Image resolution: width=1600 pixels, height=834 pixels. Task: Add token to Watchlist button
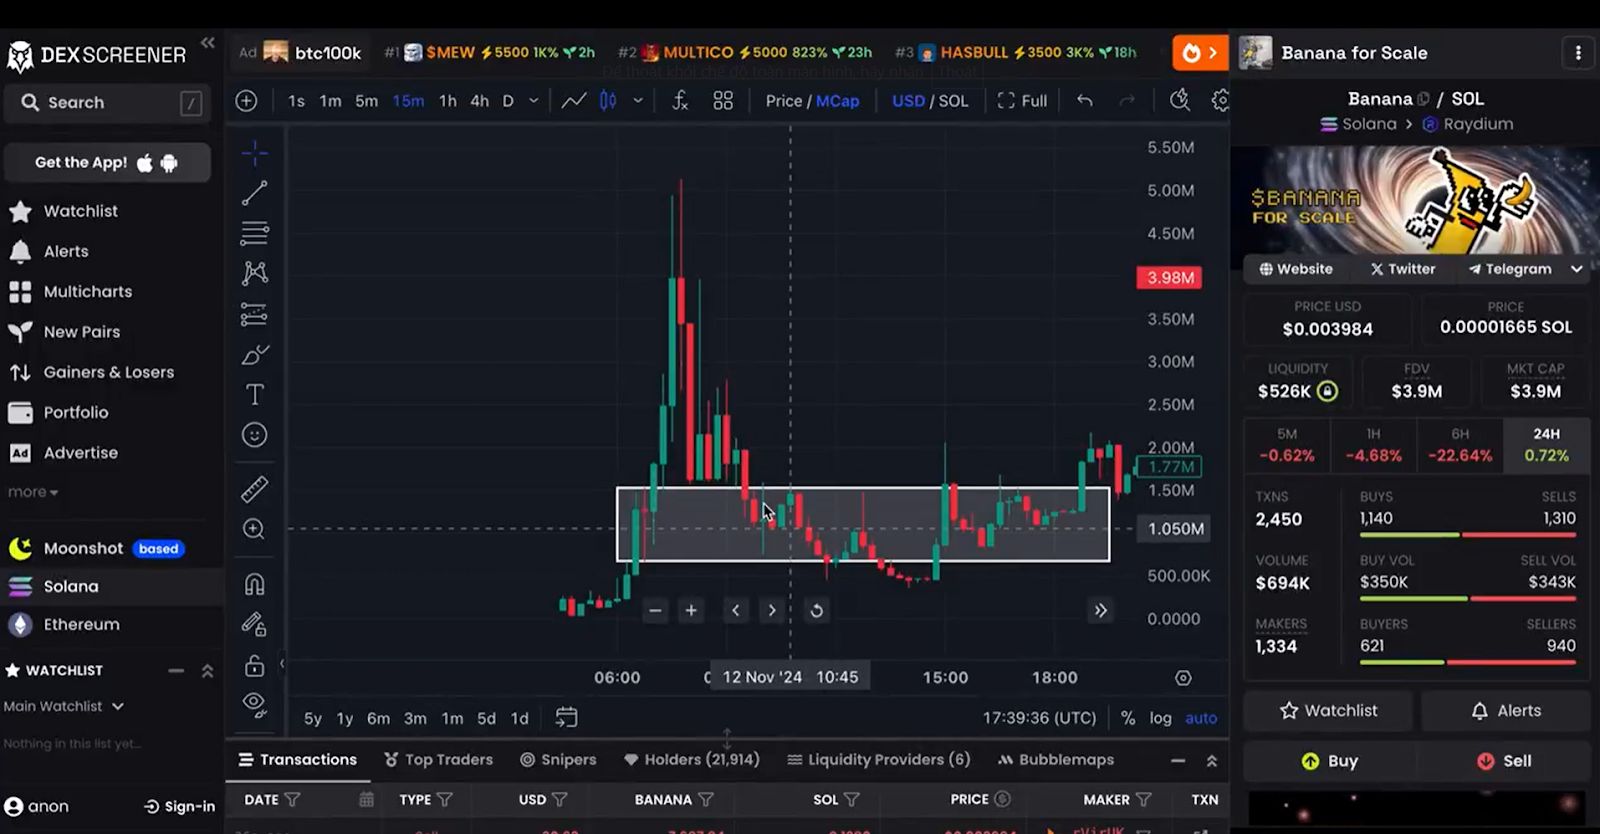pyautogui.click(x=1328, y=710)
